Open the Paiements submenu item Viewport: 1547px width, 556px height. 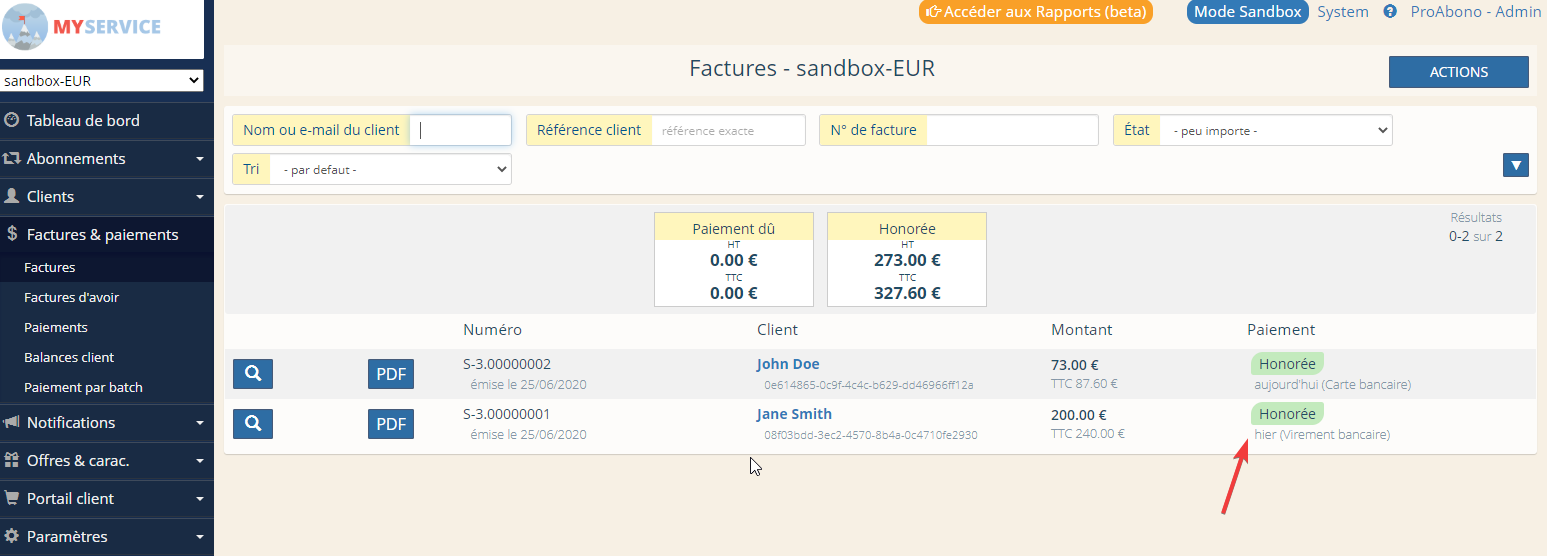click(x=56, y=328)
